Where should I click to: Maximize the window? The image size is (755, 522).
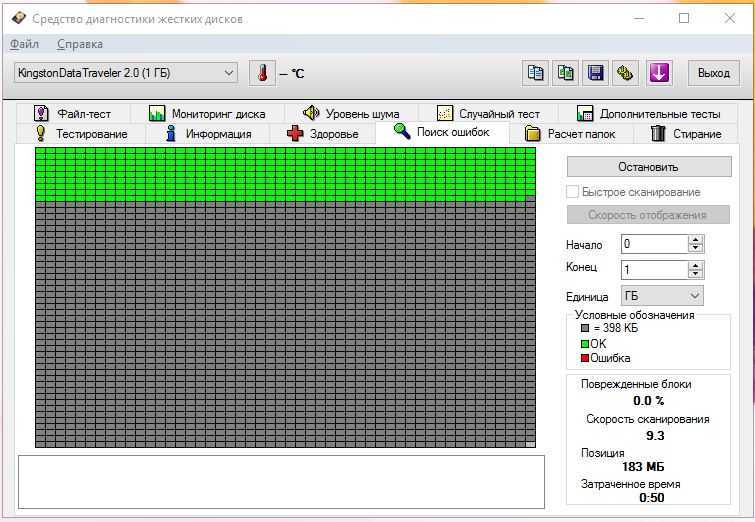pos(684,18)
